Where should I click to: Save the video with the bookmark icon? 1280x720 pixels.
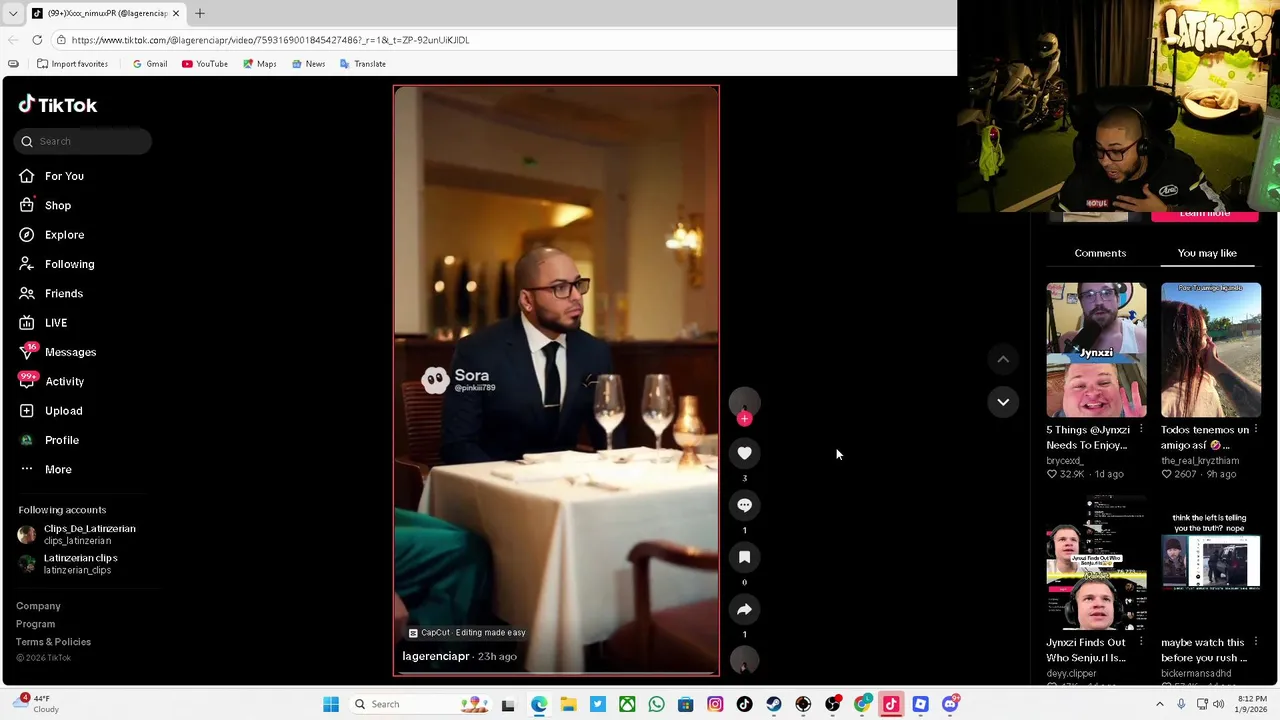click(744, 557)
